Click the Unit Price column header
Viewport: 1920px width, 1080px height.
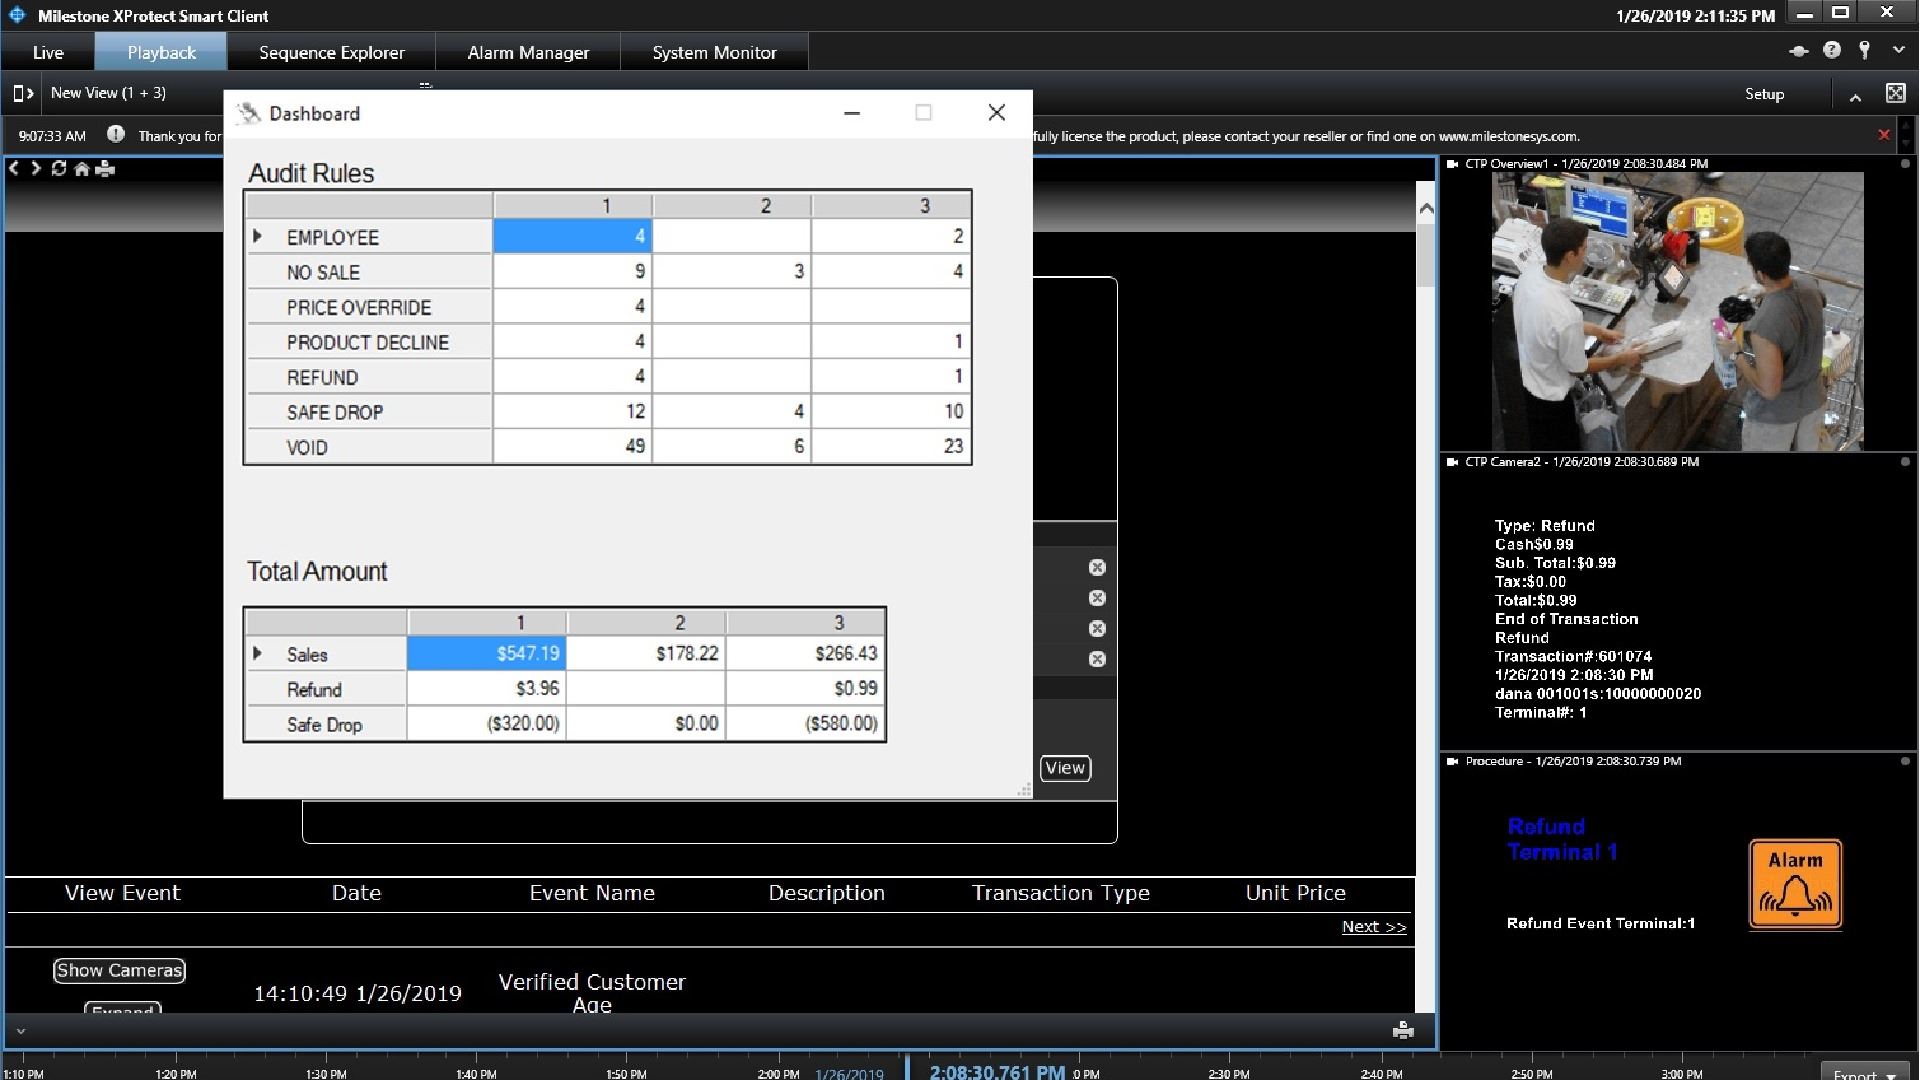1295,893
